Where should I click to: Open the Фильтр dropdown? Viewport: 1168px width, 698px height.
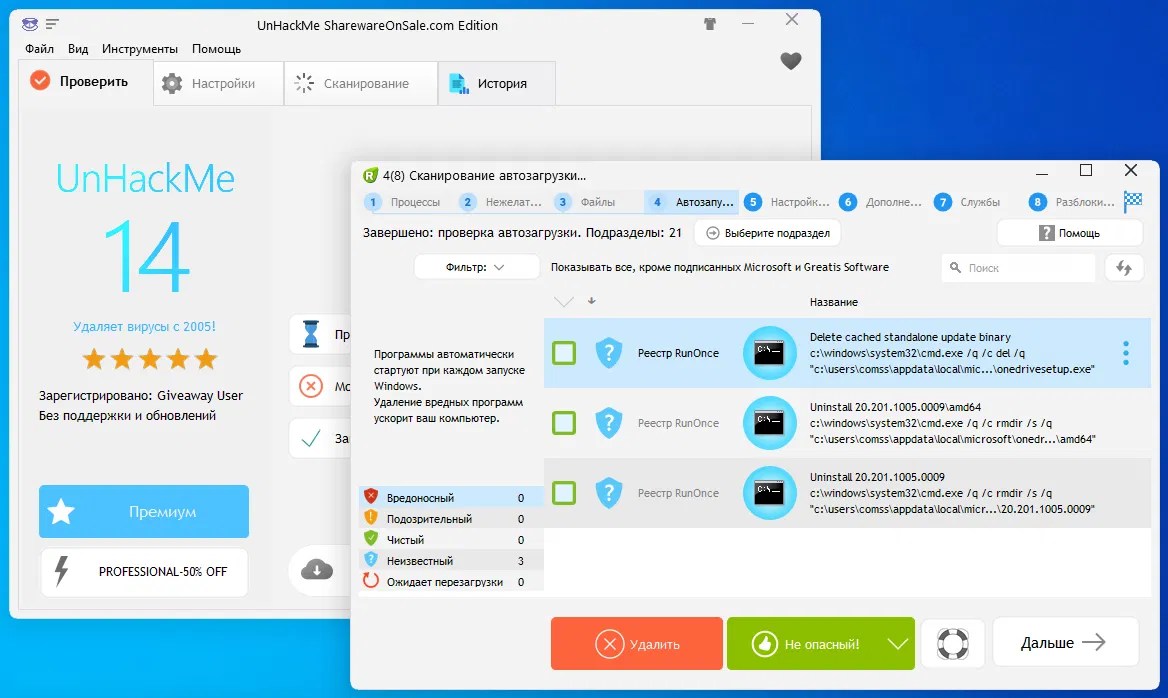tap(476, 267)
